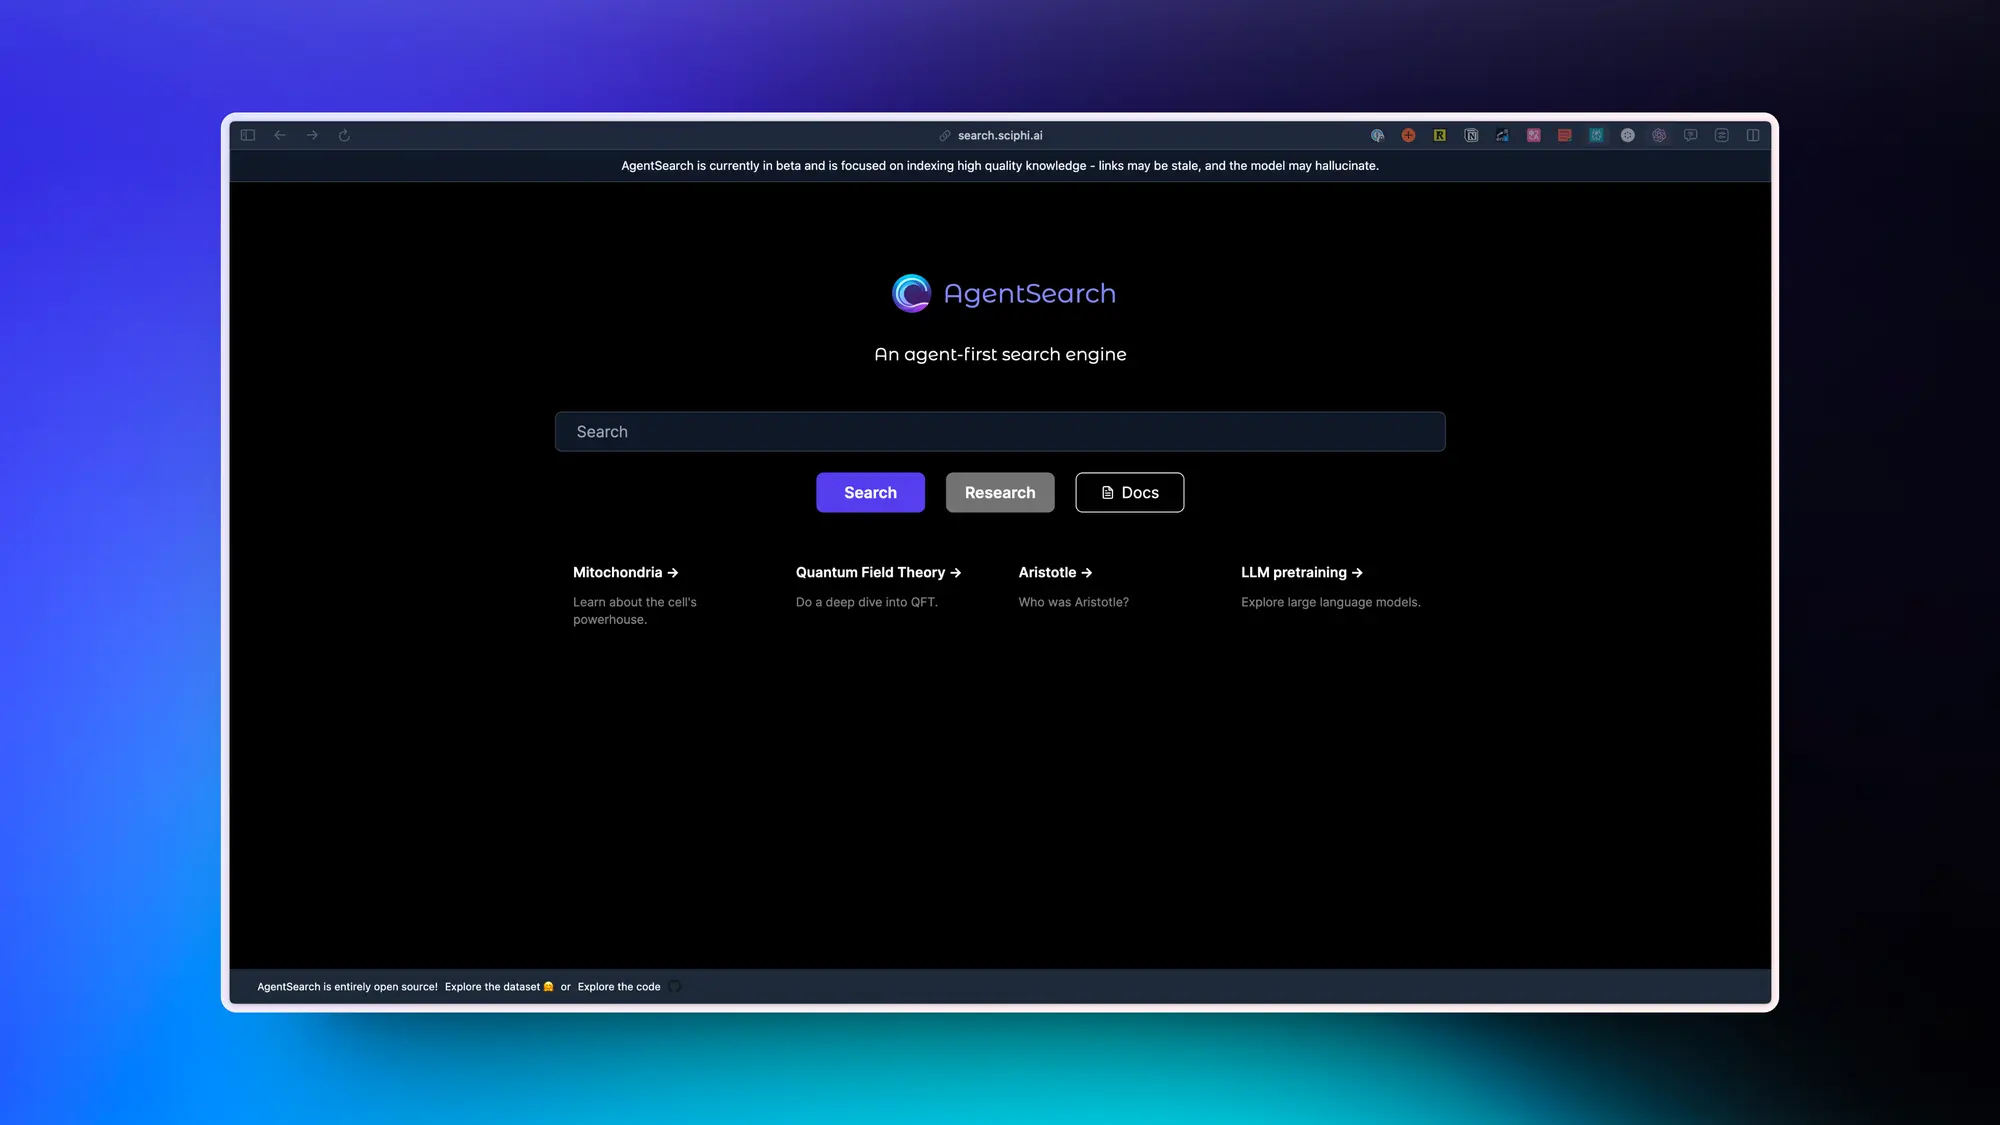Click the Research button
This screenshot has width=2000, height=1125.
1000,492
